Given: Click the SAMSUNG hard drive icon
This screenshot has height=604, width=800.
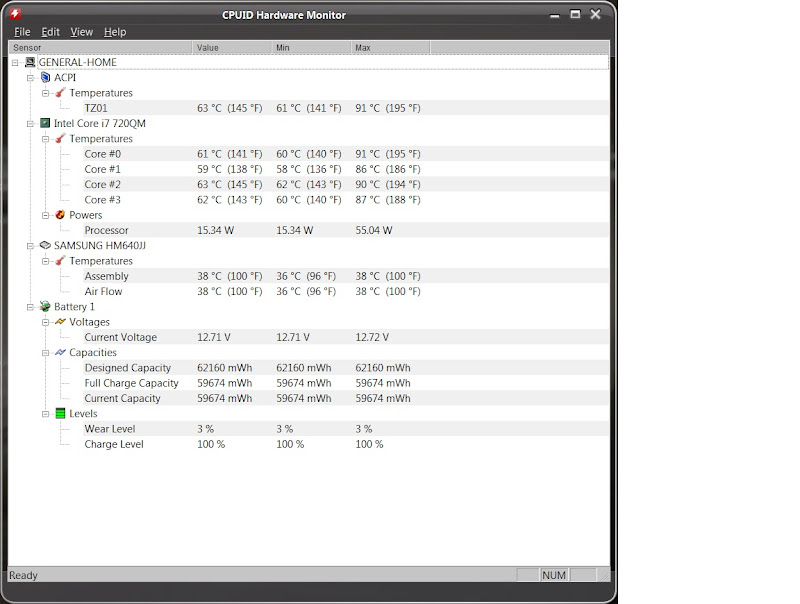Looking at the screenshot, I should coord(45,245).
